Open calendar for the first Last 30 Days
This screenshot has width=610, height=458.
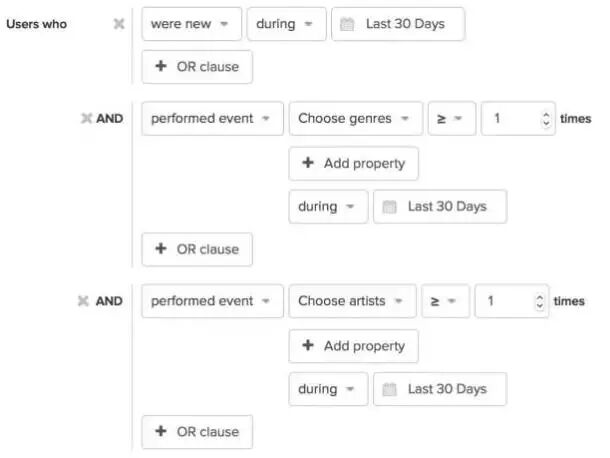point(347,24)
